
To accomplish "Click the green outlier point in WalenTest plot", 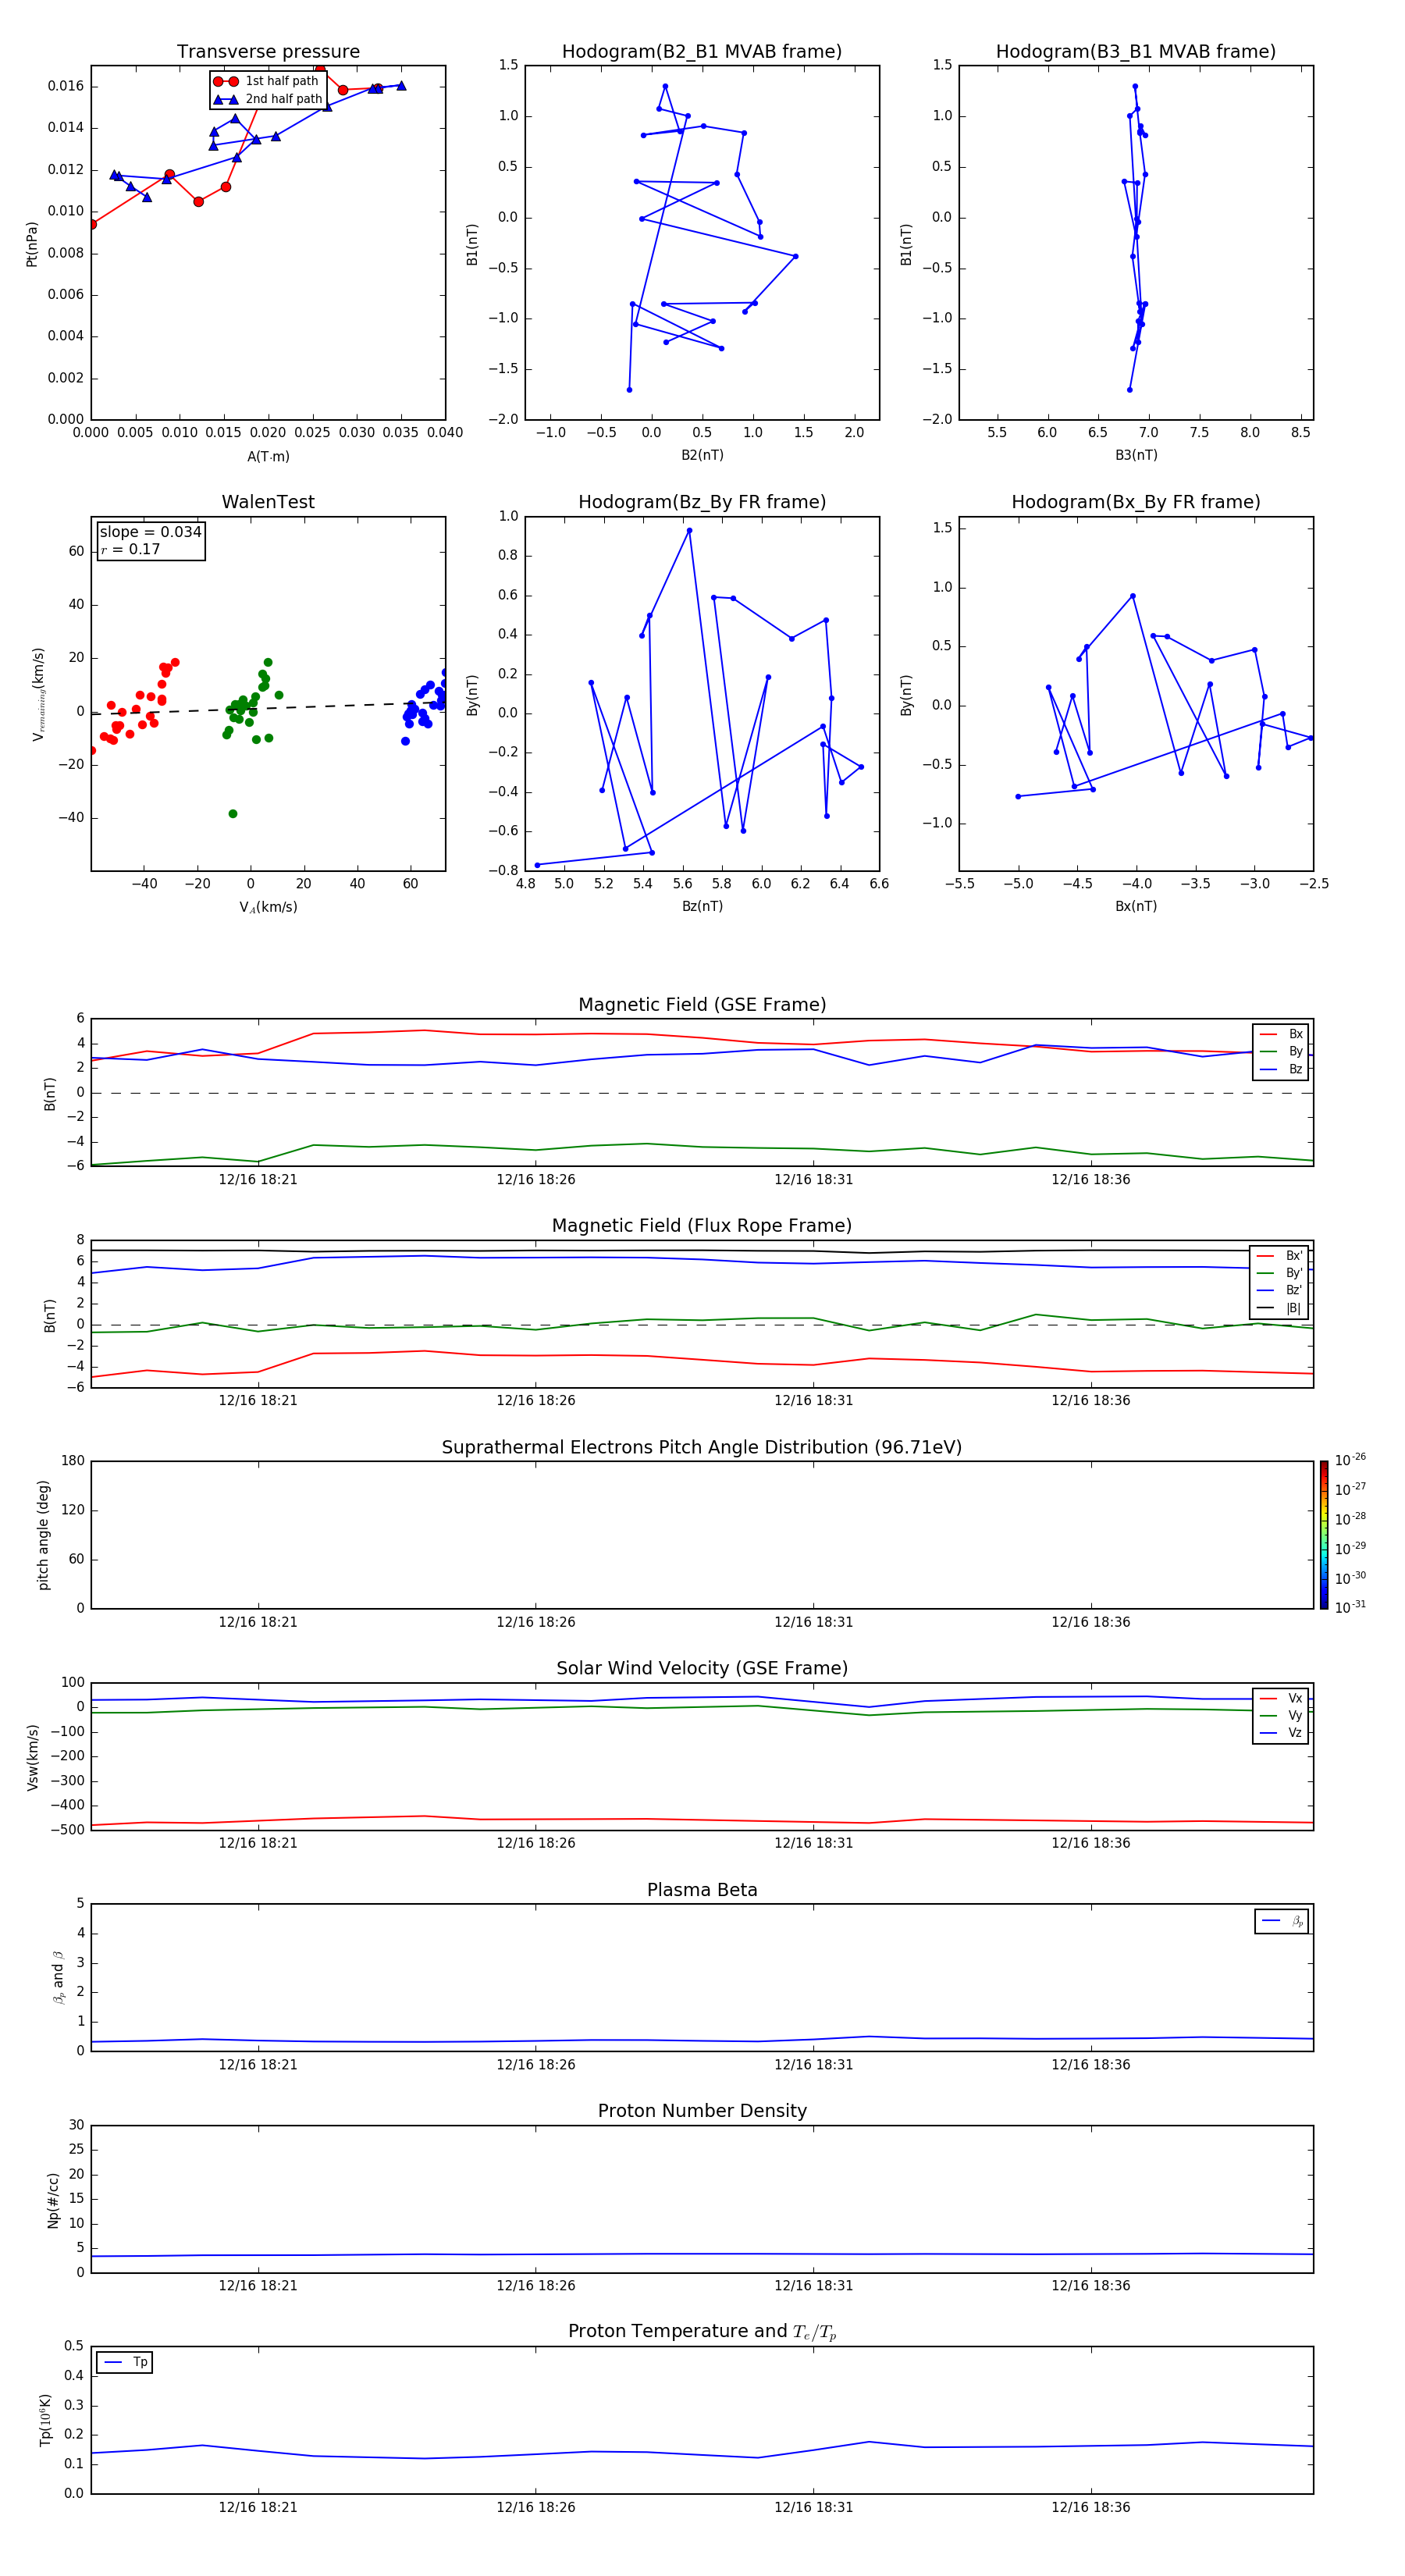I will point(233,814).
